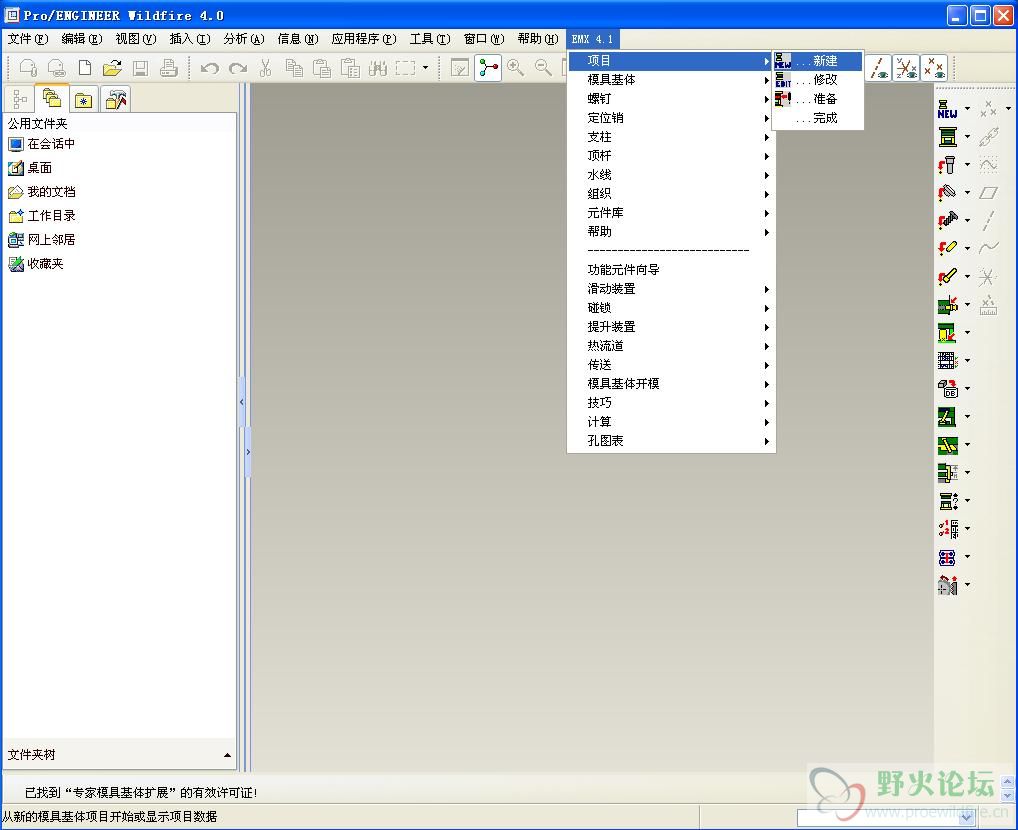Image resolution: width=1018 pixels, height=830 pixels.
Task: Collapse the navigator panel with left chevron
Action: point(242,401)
